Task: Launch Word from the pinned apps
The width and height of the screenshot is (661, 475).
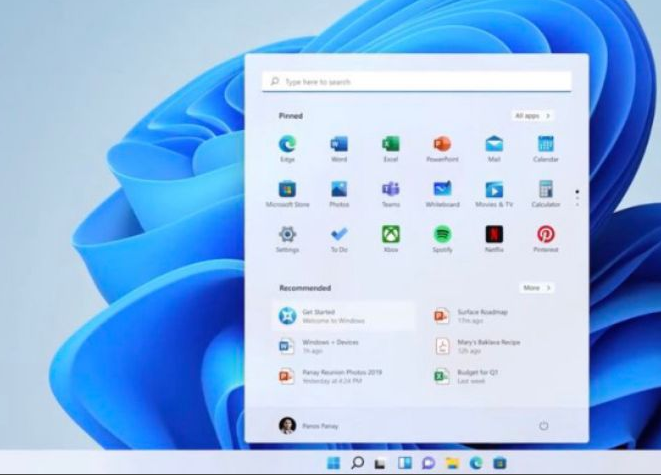Action: 339,145
